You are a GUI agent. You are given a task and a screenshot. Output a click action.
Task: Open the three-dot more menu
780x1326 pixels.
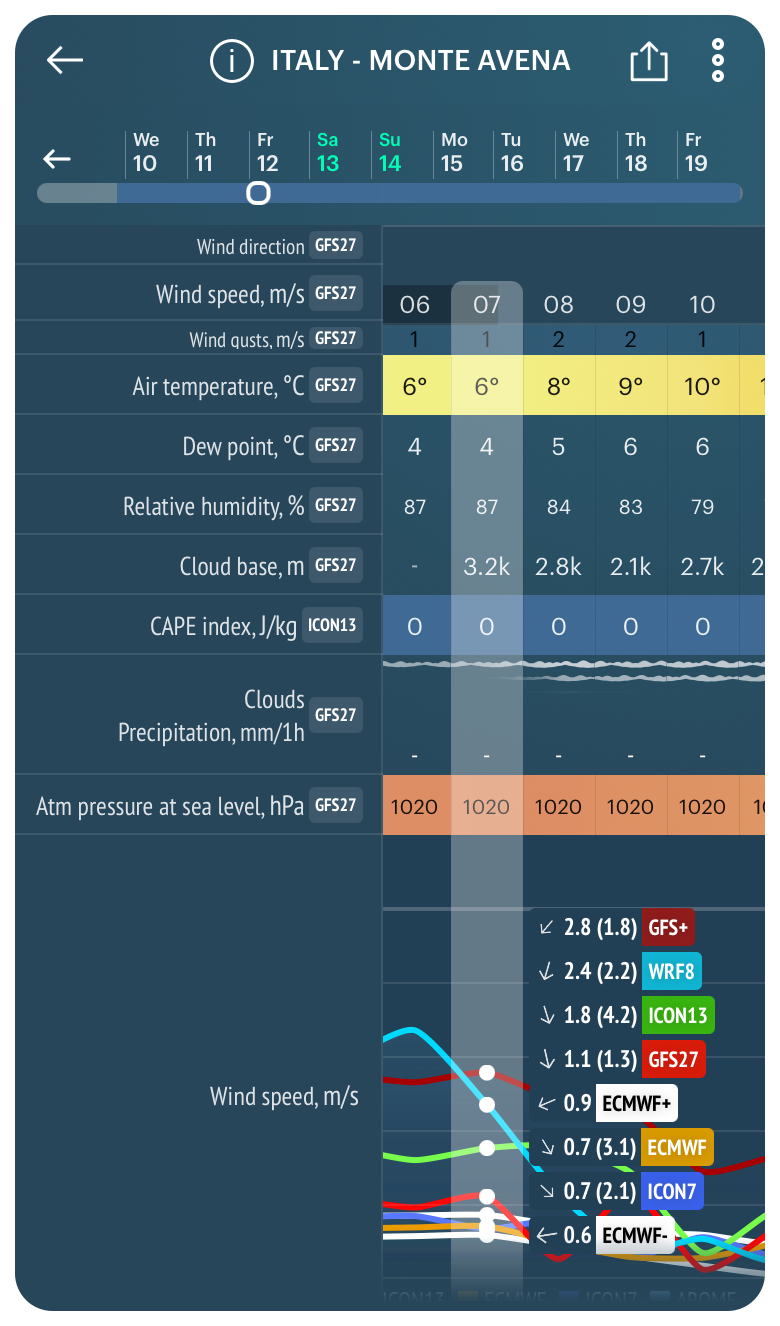718,61
